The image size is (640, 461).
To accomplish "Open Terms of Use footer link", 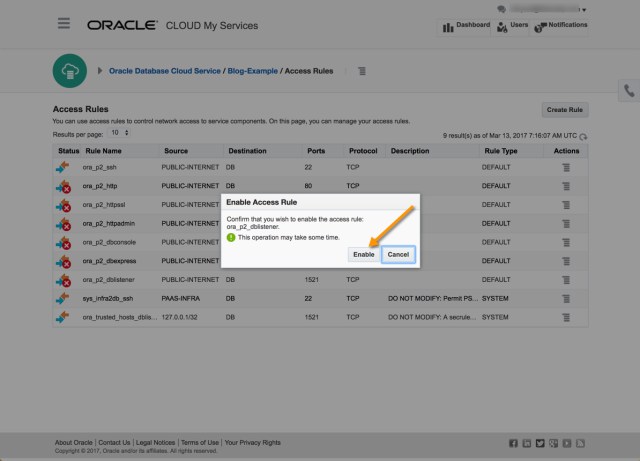I will (x=200, y=443).
